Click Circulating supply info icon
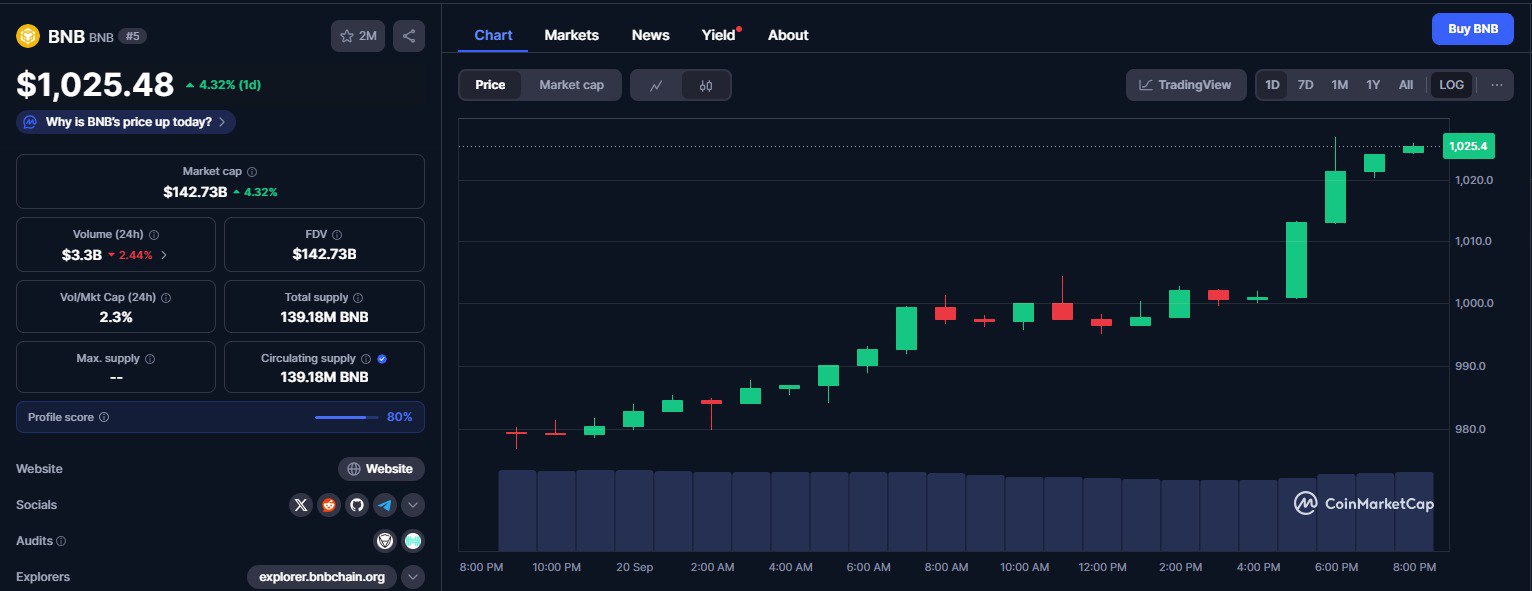Viewport: 1532px width, 591px height. pyautogui.click(x=366, y=358)
